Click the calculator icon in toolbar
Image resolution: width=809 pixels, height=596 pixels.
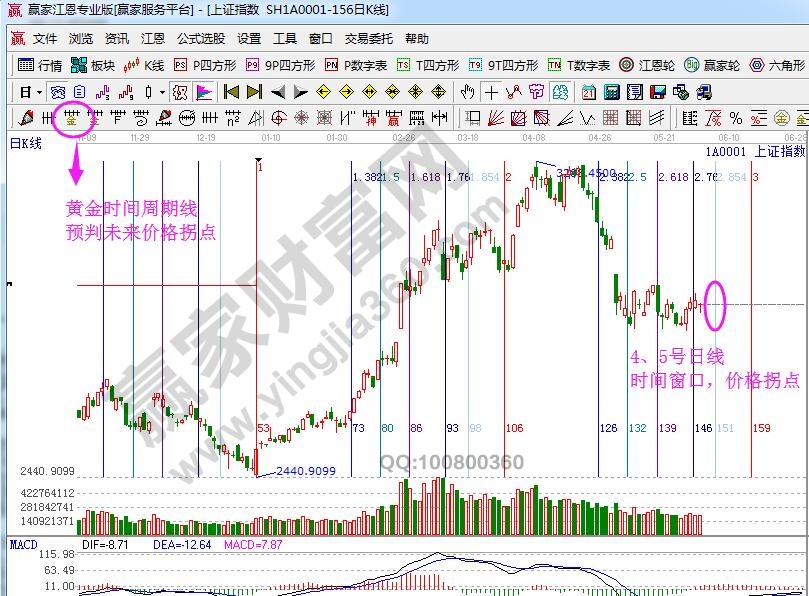(610, 92)
